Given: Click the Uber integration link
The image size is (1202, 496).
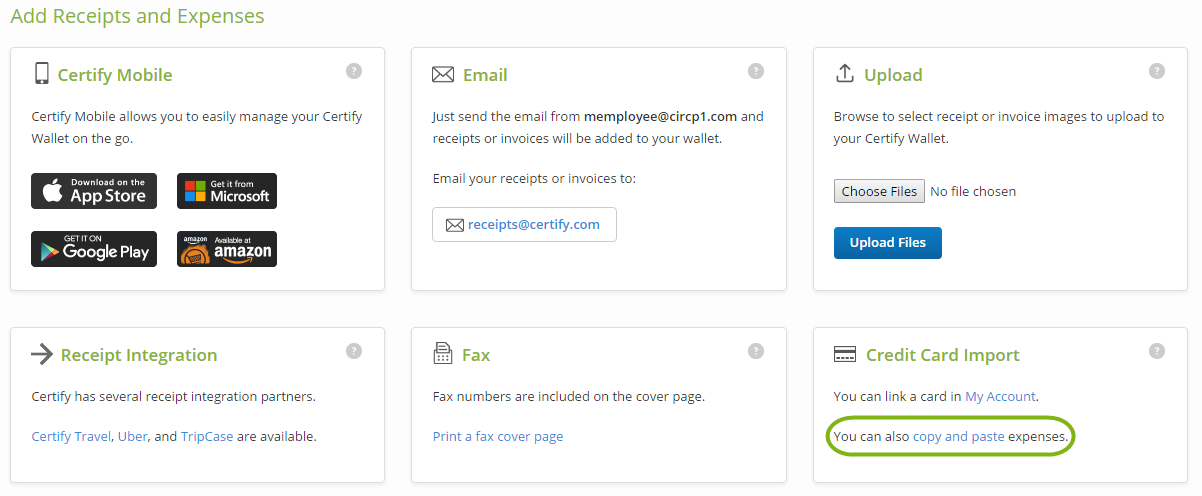Looking at the screenshot, I should (x=132, y=437).
